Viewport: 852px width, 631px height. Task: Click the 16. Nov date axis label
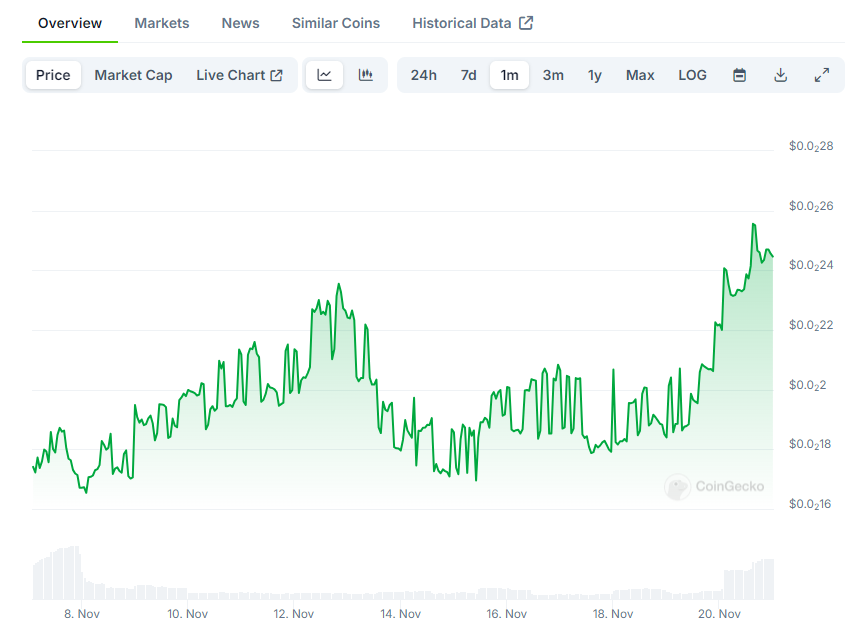click(506, 614)
